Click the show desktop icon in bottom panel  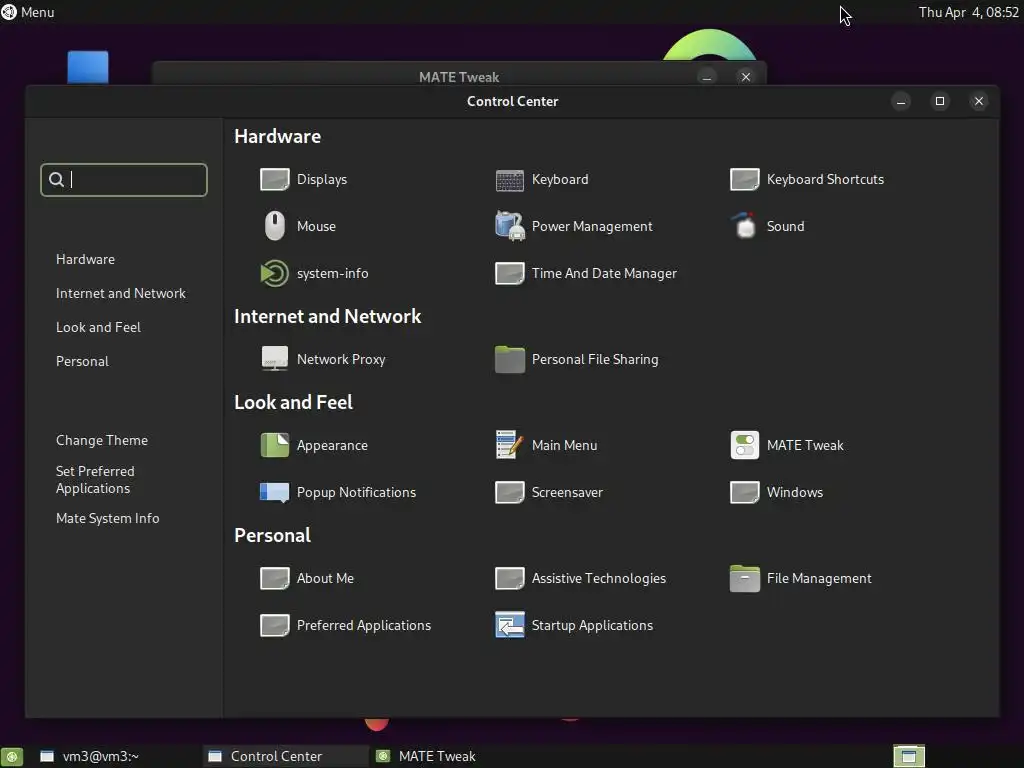pos(11,757)
